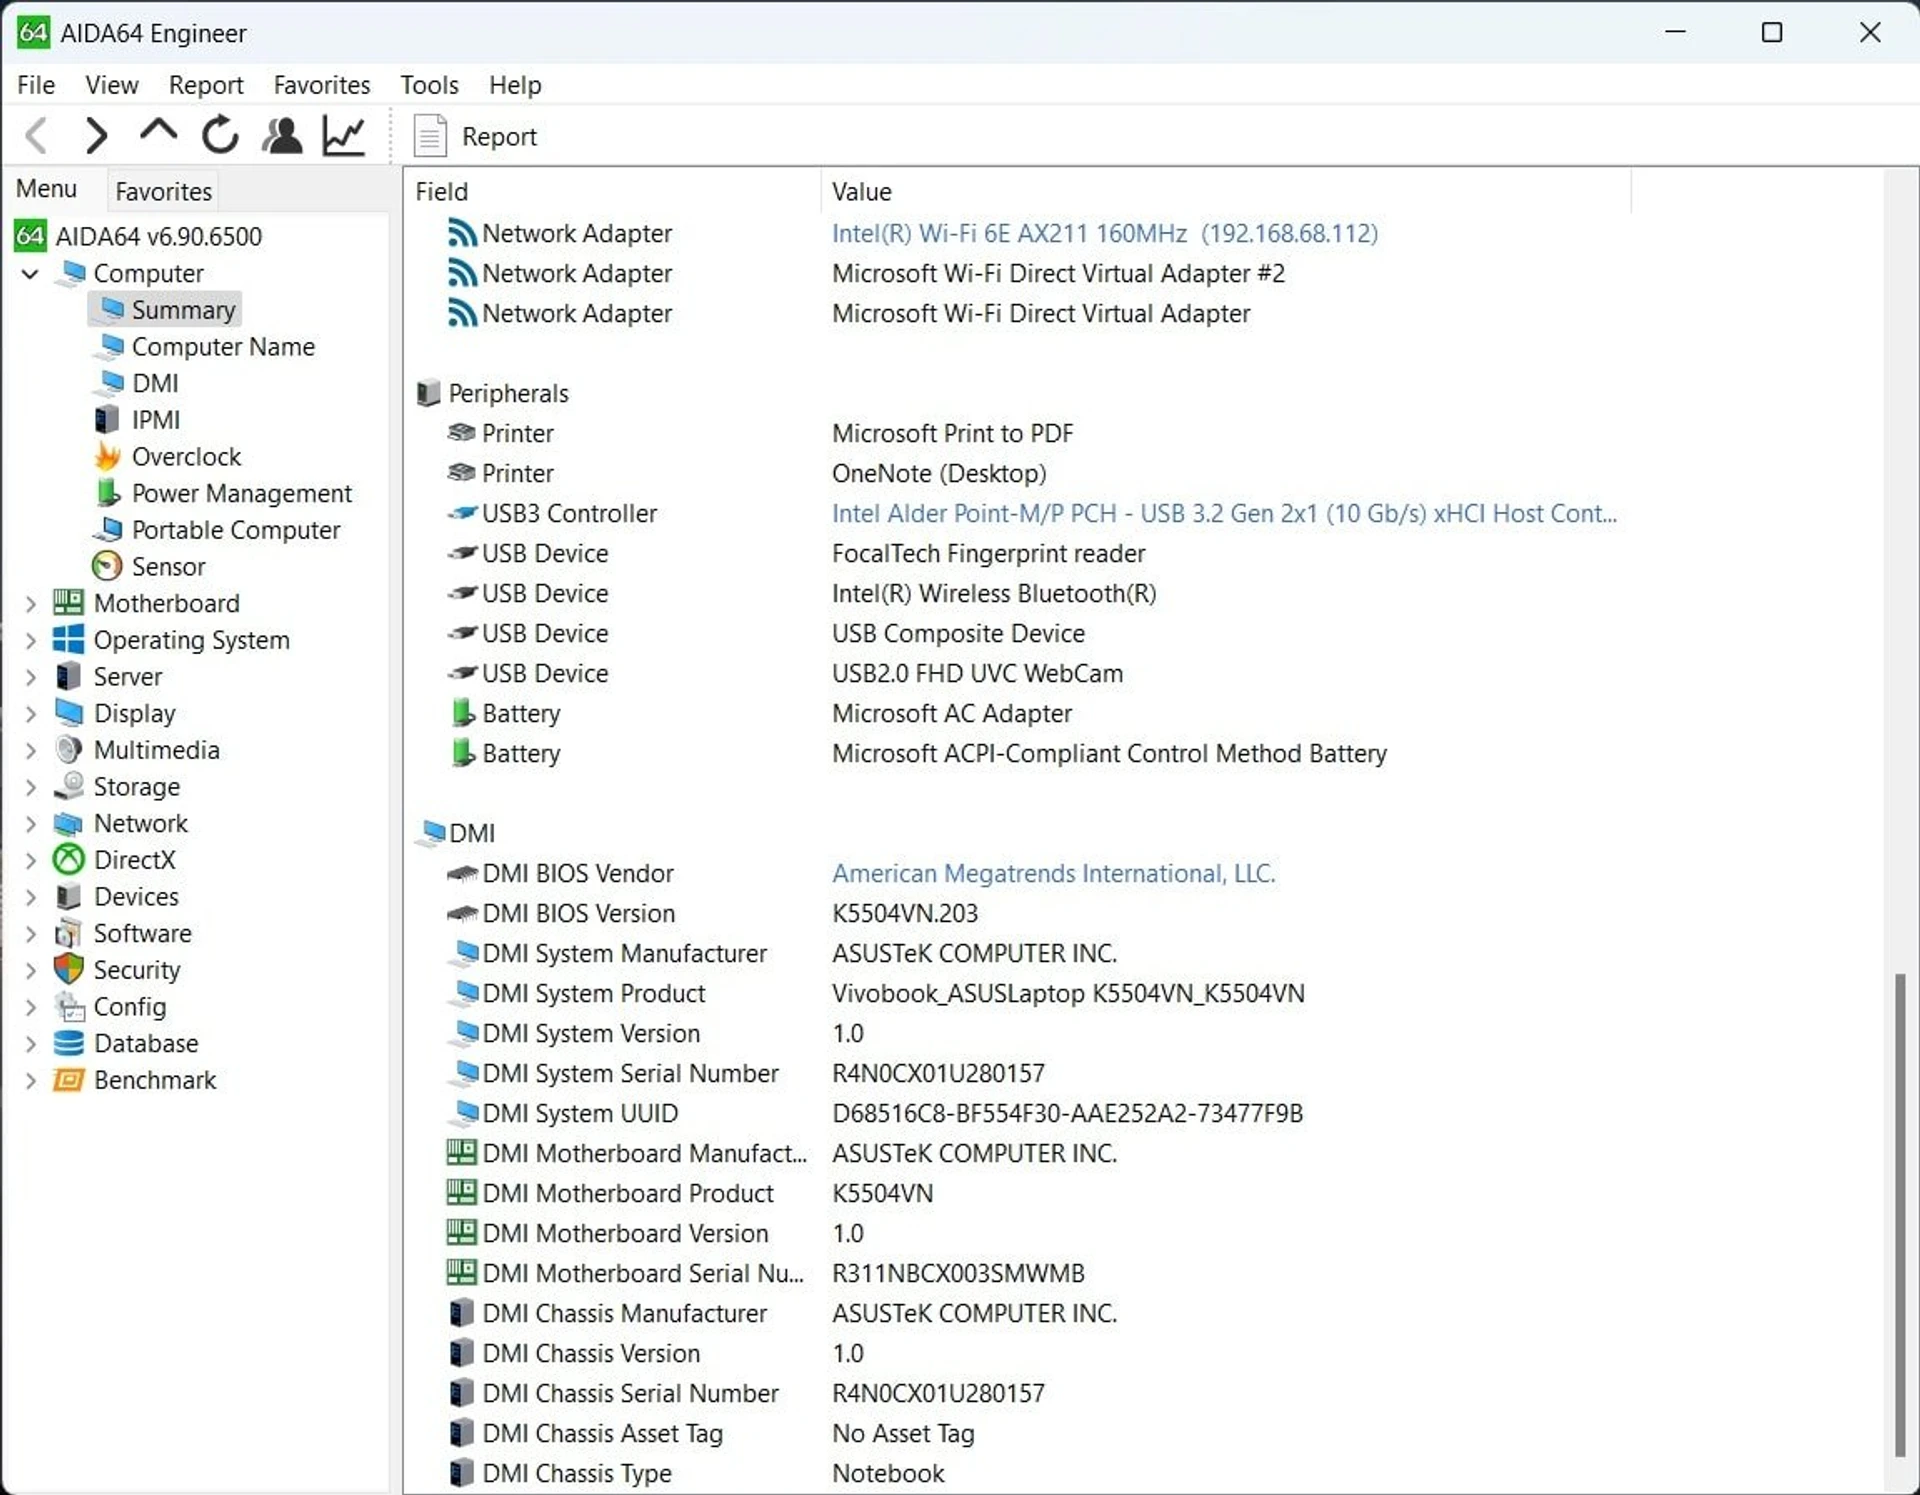Expand the Benchmark tree node
This screenshot has width=1920, height=1495.
(x=30, y=1080)
